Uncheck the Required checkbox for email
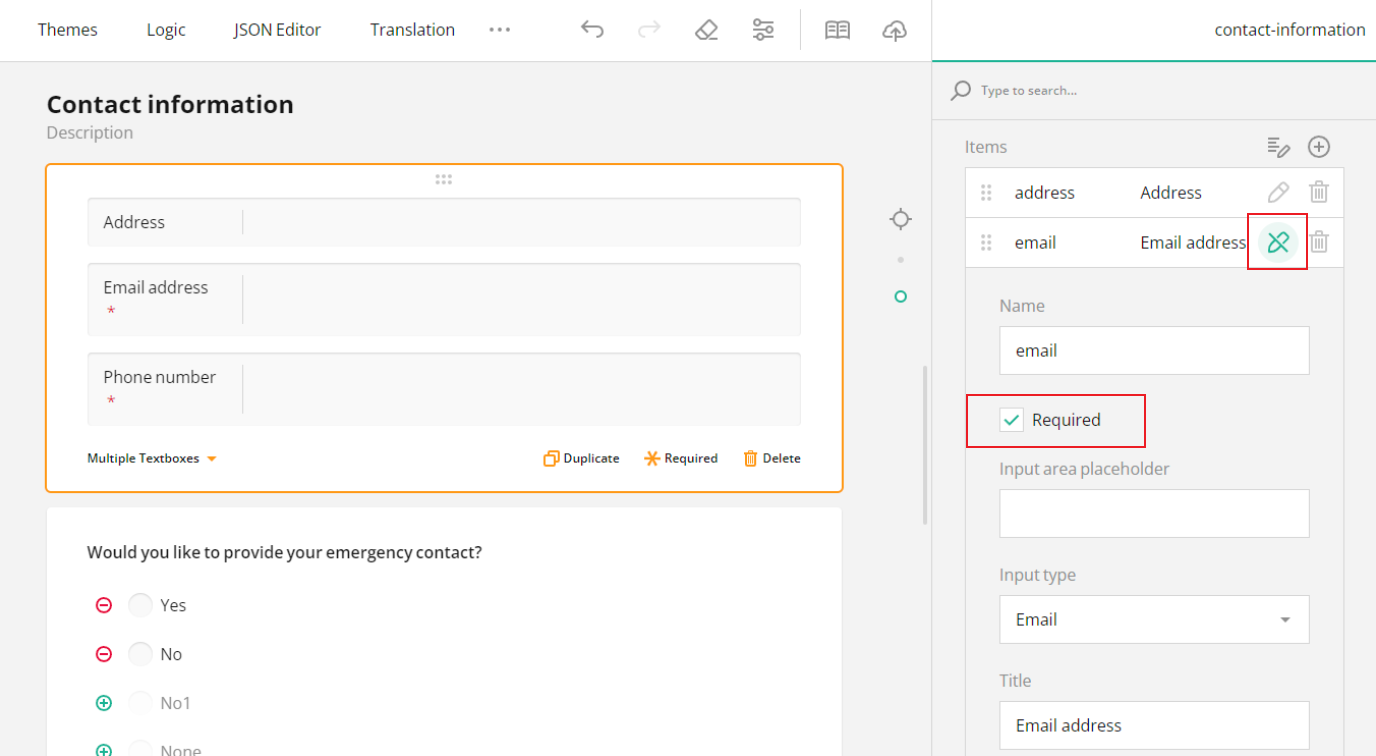 tap(1011, 420)
